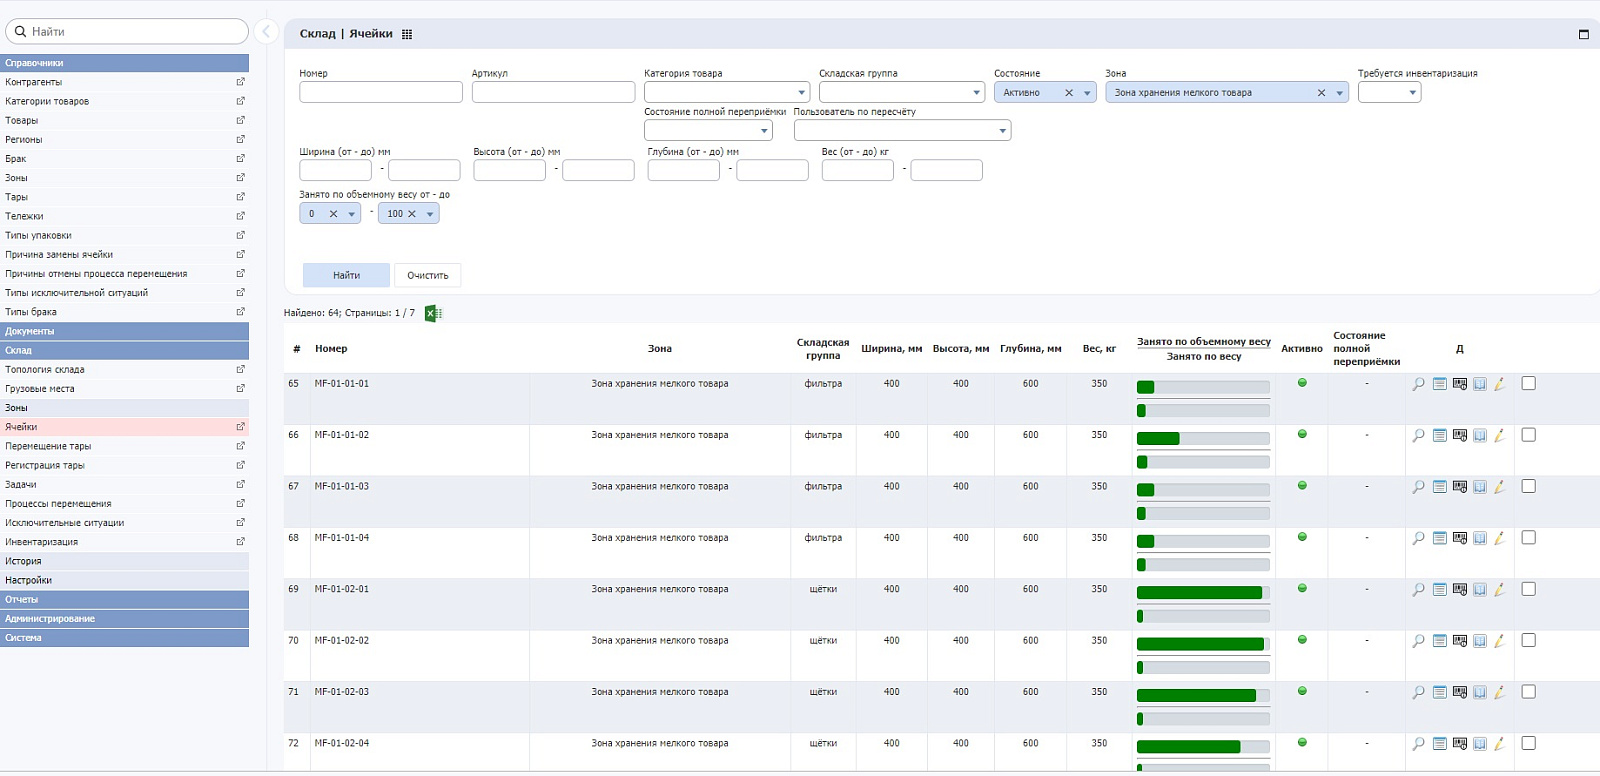The image size is (1600, 776).
Task: Export results with the Excel icon
Action: click(x=433, y=313)
